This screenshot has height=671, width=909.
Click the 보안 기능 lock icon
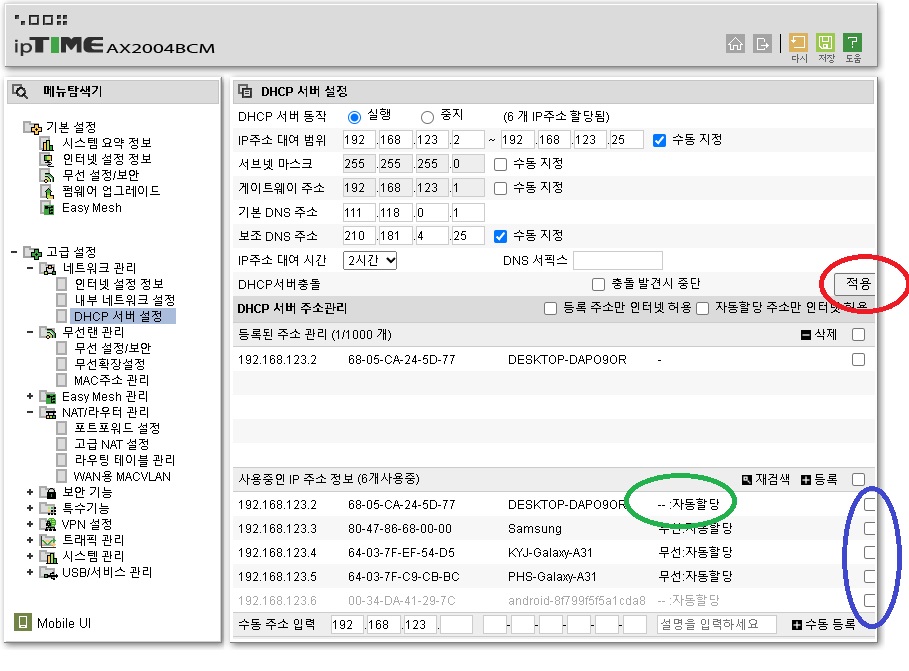click(x=48, y=492)
